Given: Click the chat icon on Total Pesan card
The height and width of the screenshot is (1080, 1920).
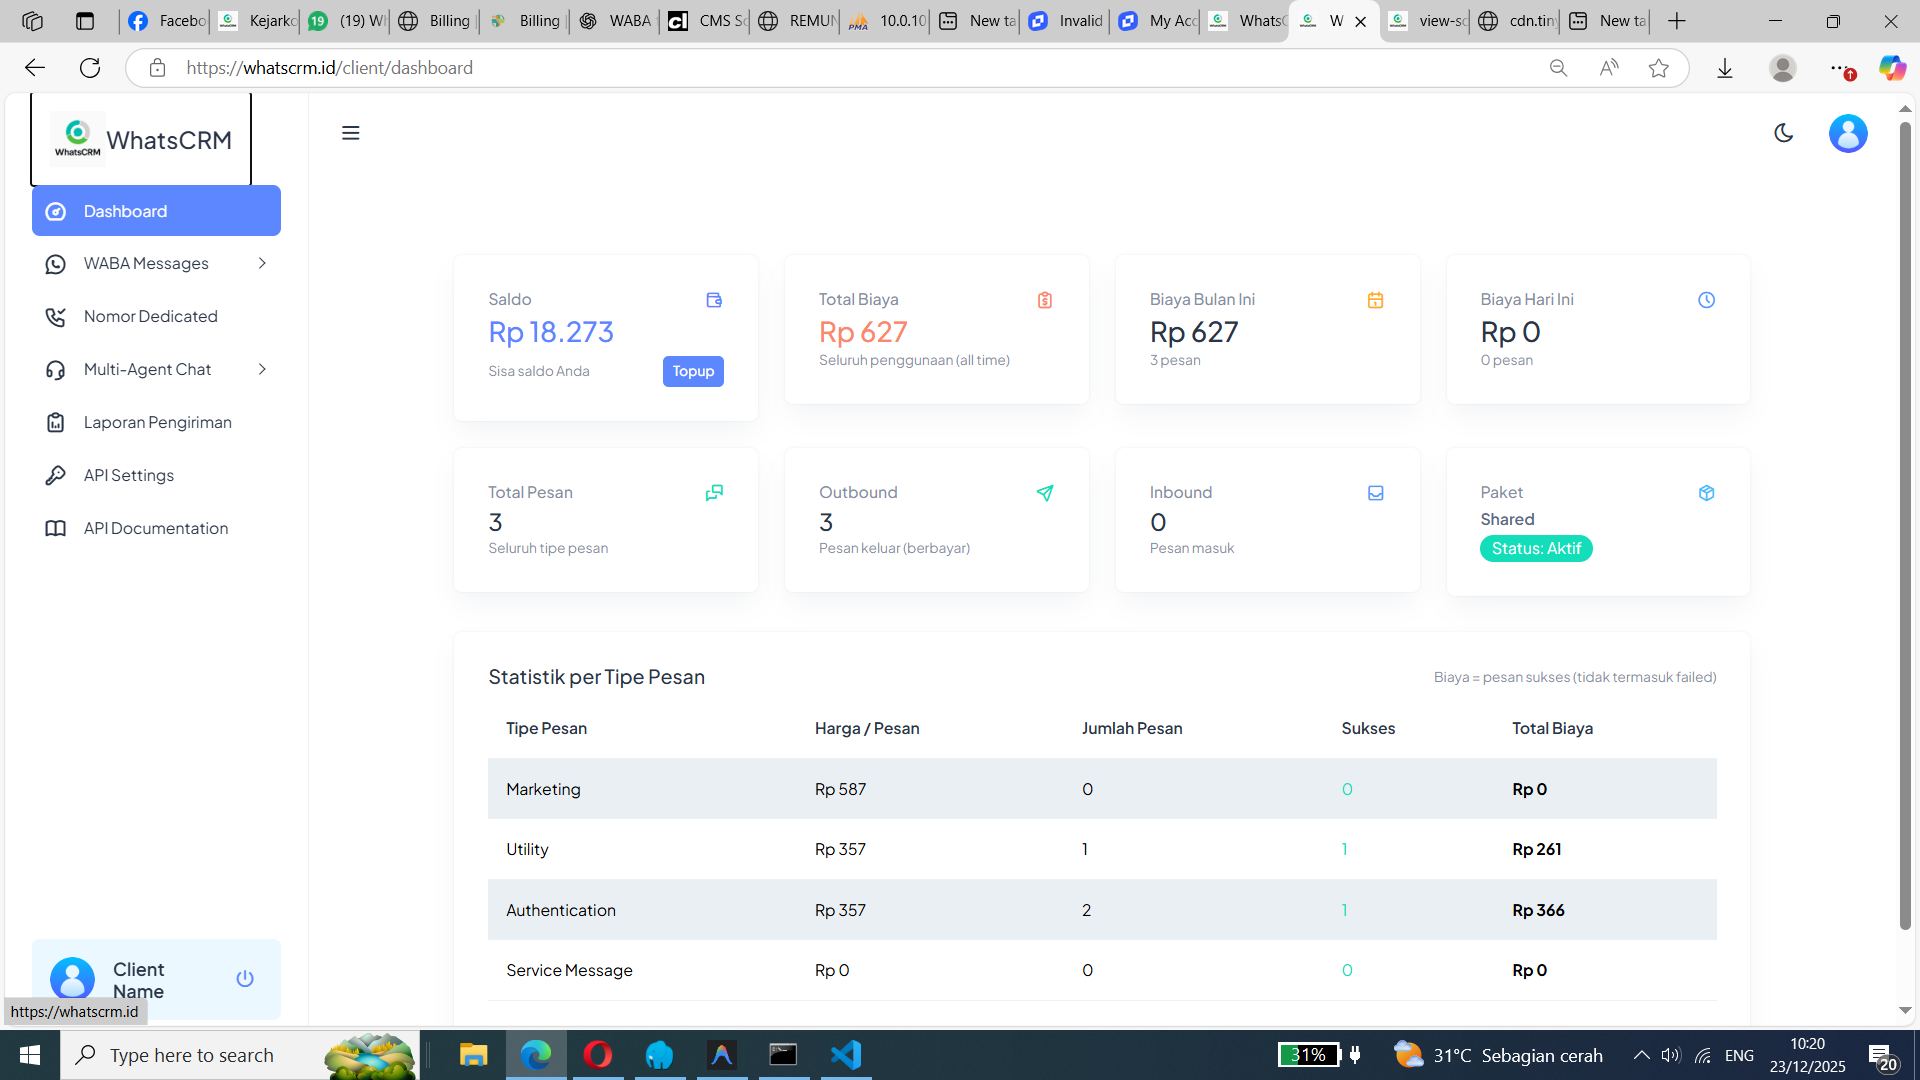Looking at the screenshot, I should coord(714,493).
